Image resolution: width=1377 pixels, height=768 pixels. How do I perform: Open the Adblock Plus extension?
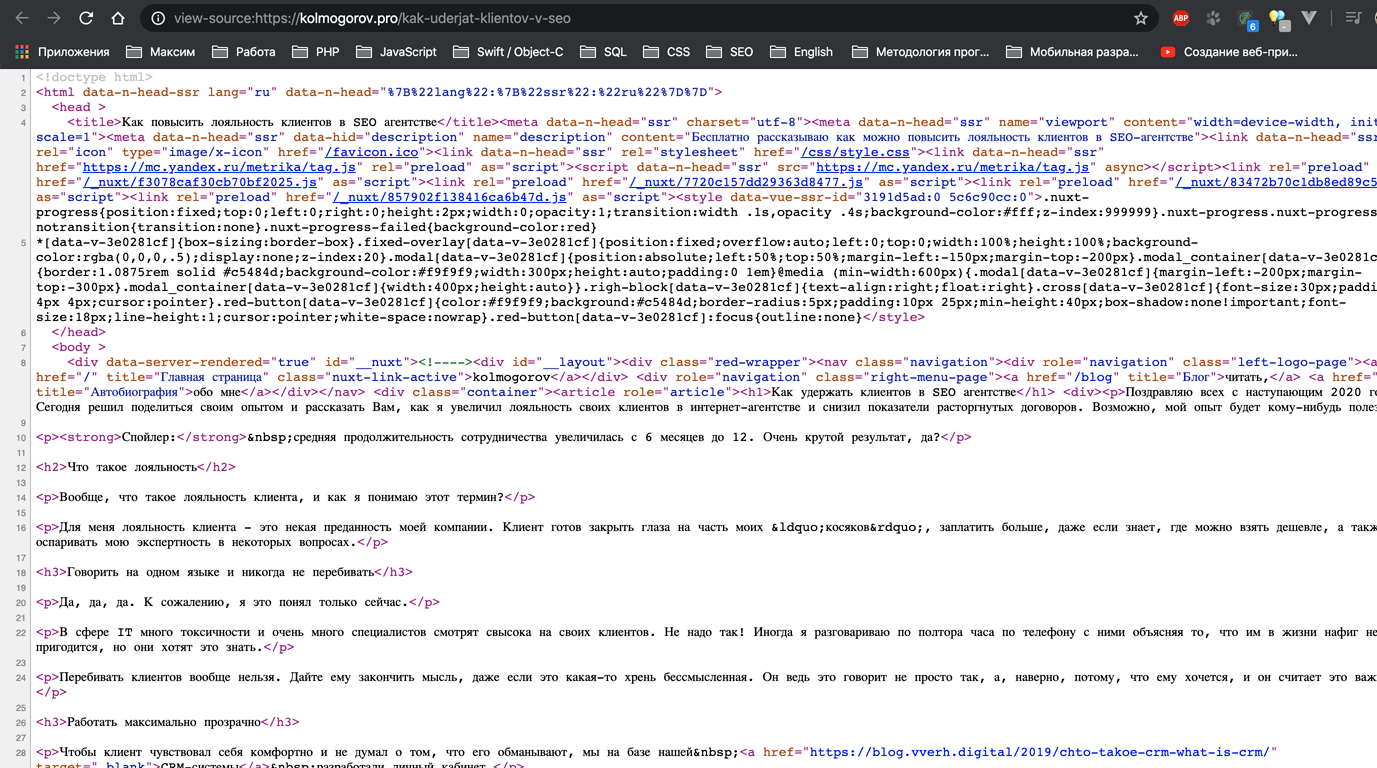pyautogui.click(x=1181, y=18)
